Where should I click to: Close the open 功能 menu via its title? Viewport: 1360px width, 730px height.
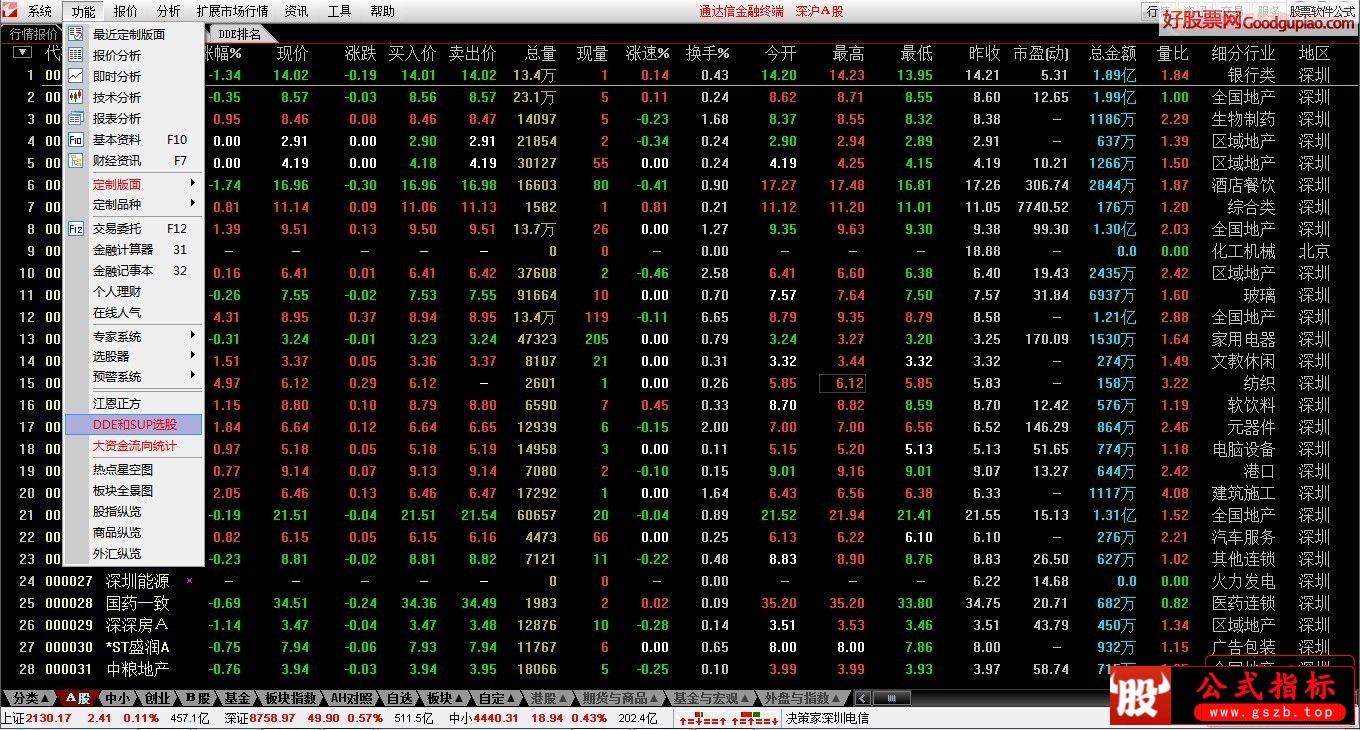click(x=84, y=12)
